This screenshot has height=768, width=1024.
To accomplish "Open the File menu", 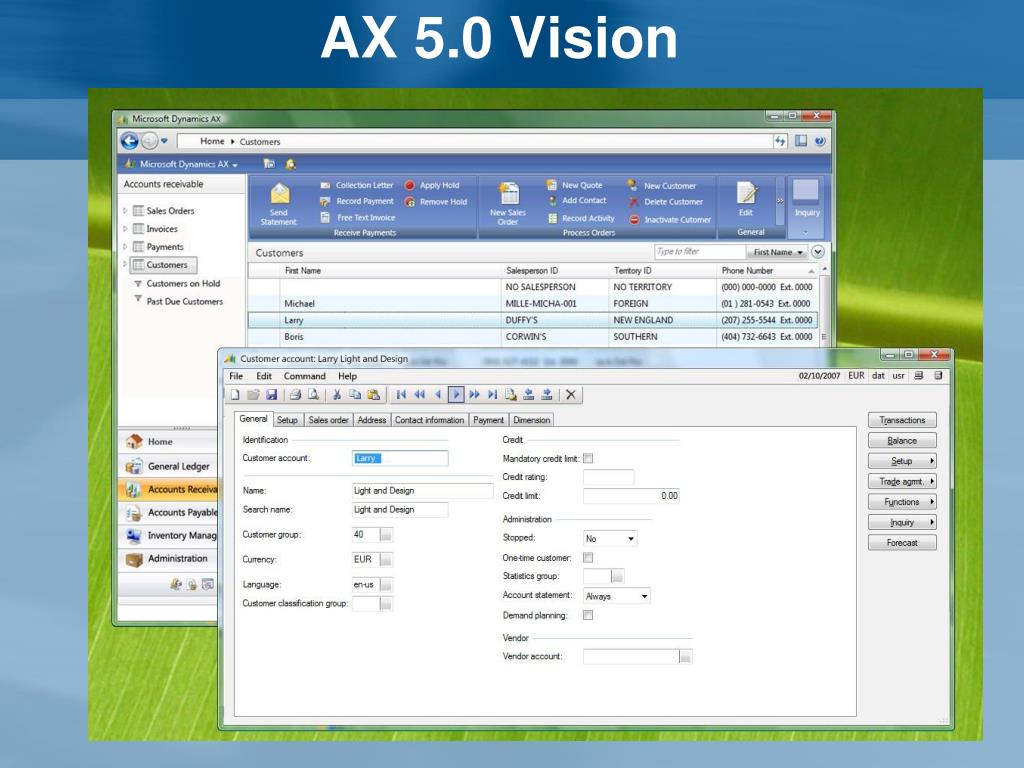I will [x=236, y=376].
